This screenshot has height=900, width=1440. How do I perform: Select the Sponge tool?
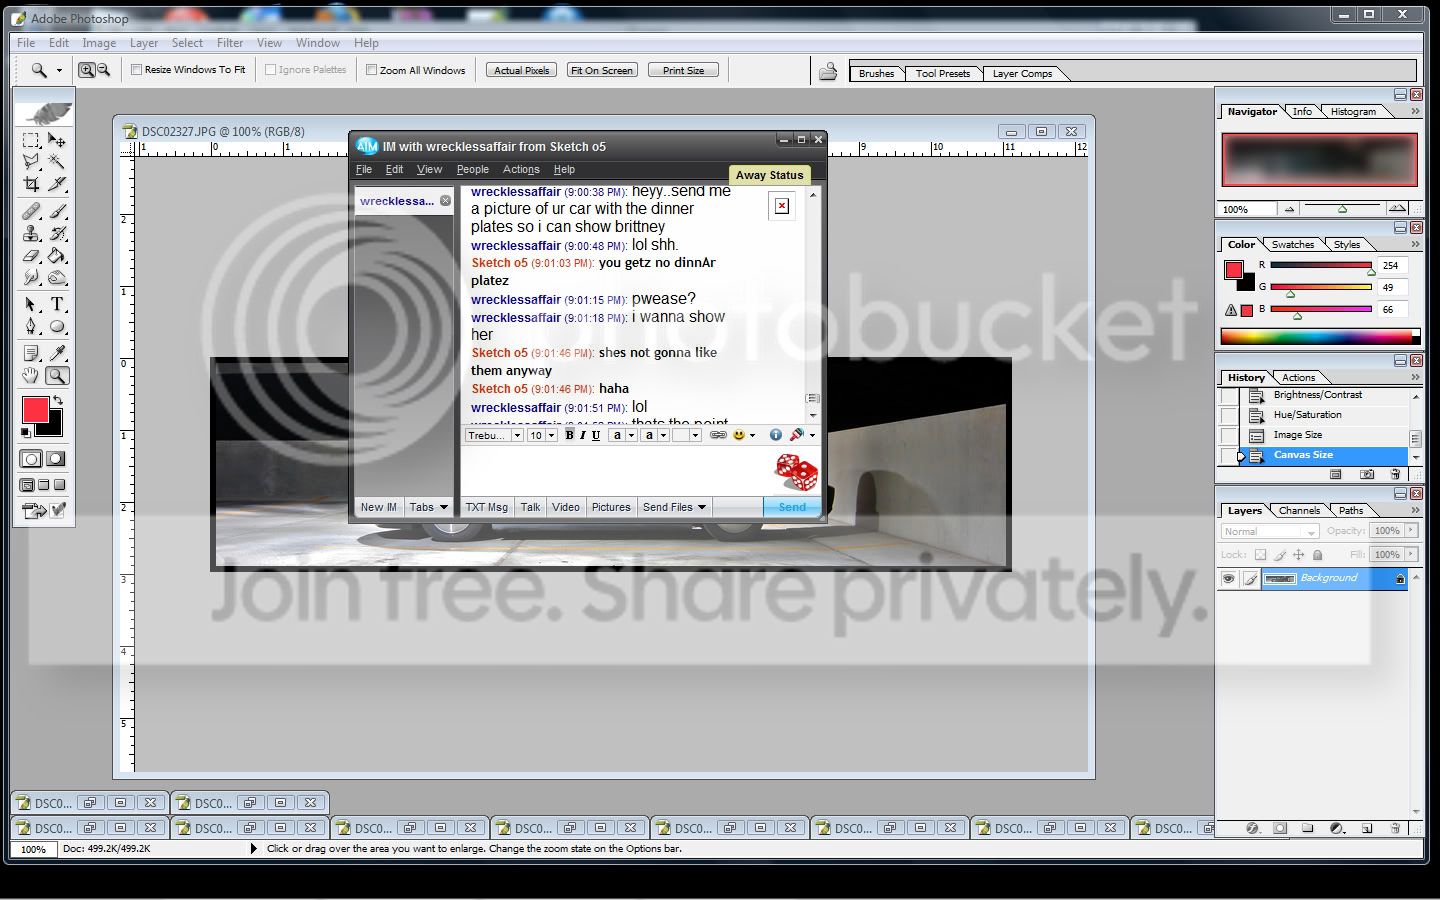[x=57, y=277]
